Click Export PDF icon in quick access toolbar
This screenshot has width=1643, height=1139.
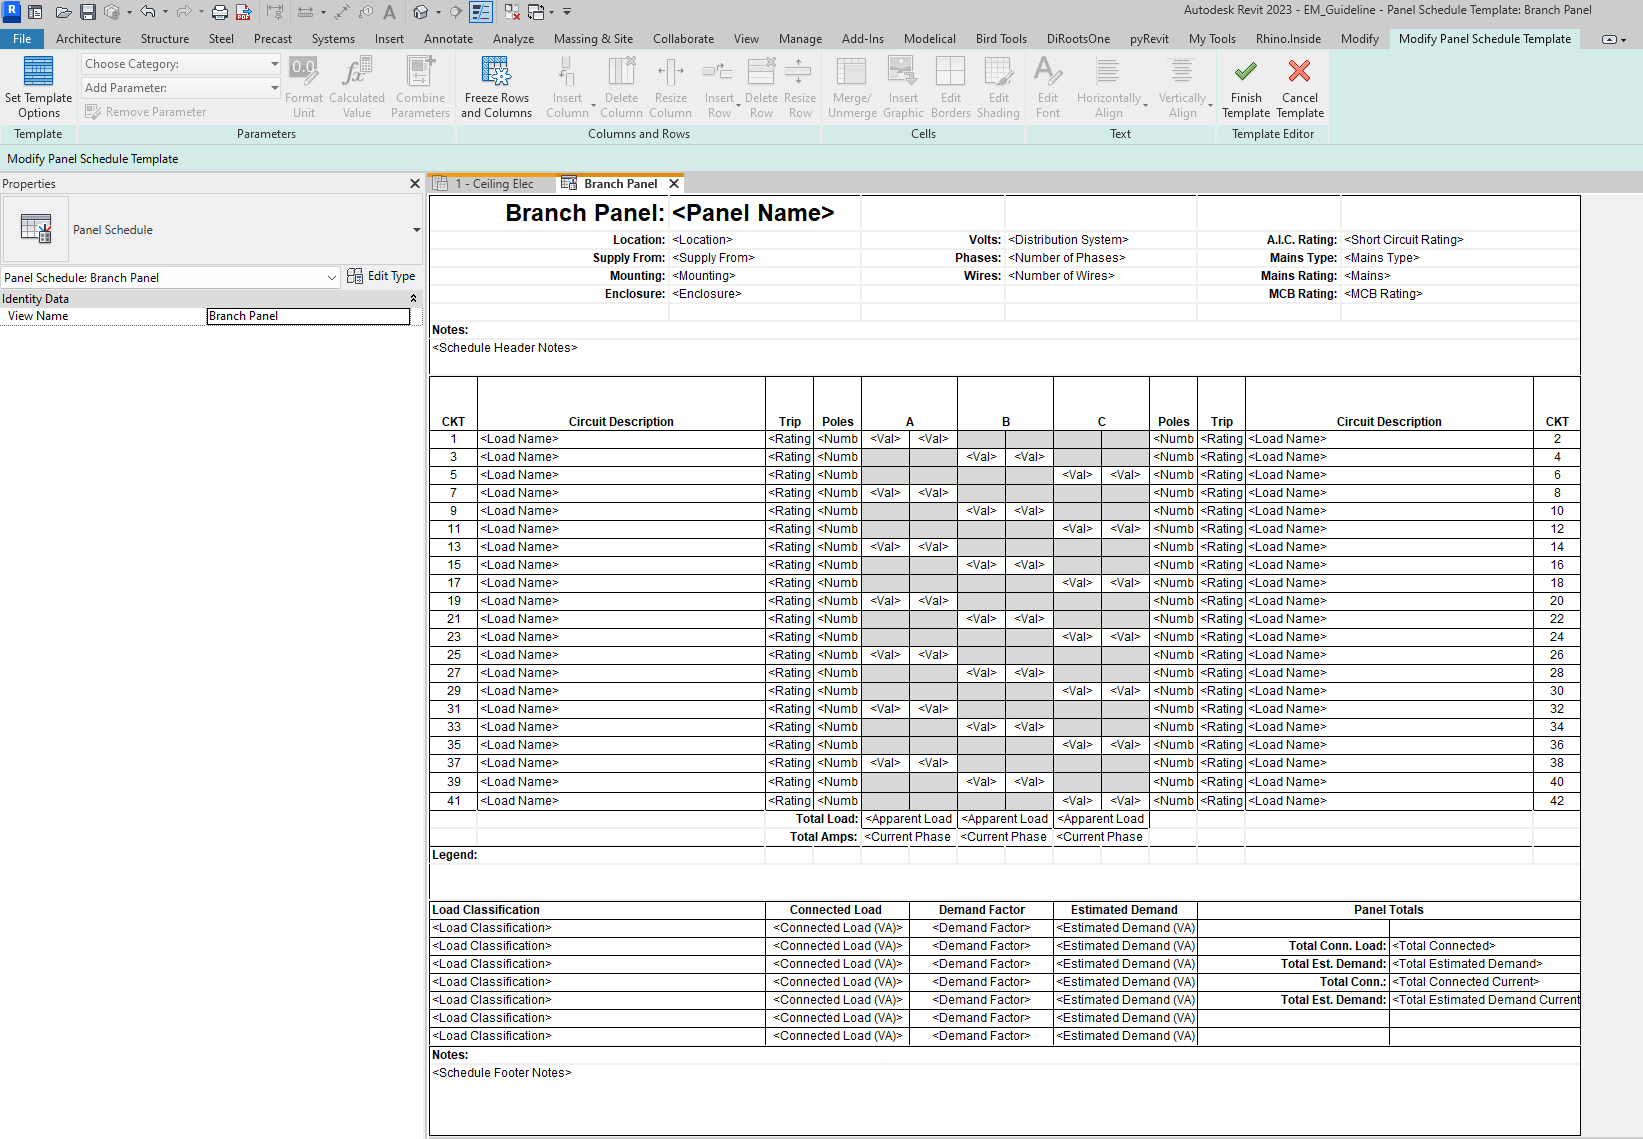coord(243,12)
